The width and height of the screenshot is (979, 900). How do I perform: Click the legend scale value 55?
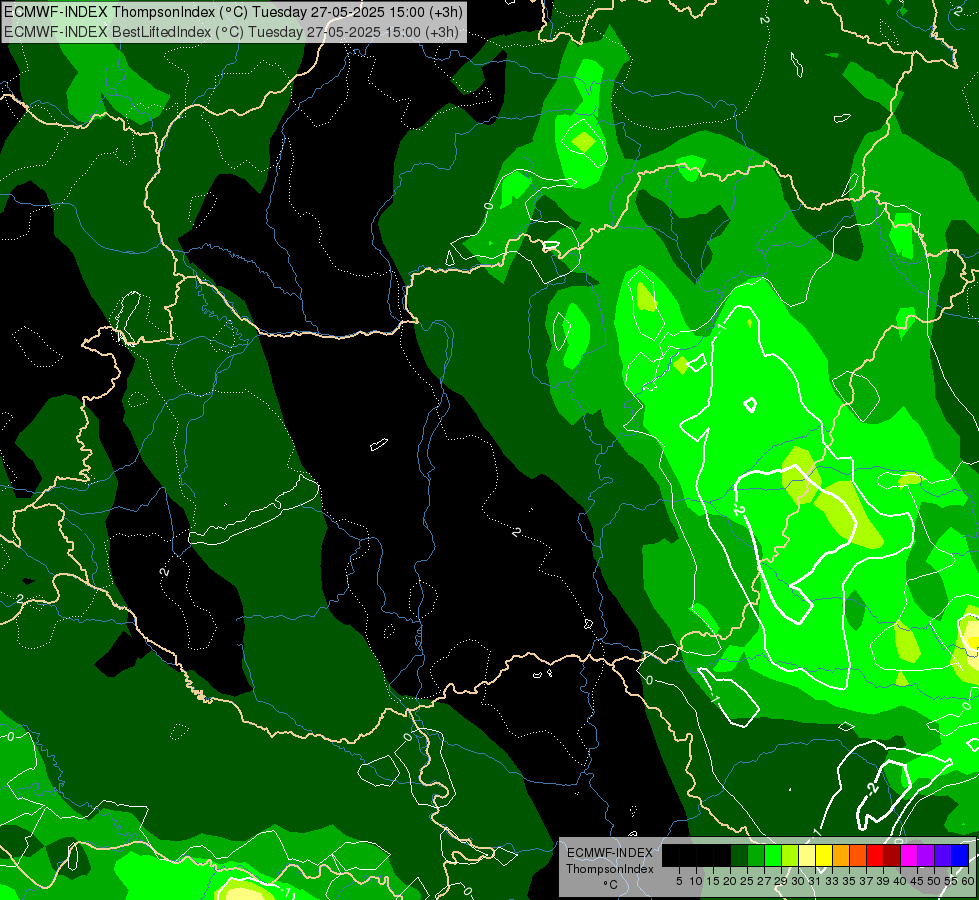tap(951, 881)
